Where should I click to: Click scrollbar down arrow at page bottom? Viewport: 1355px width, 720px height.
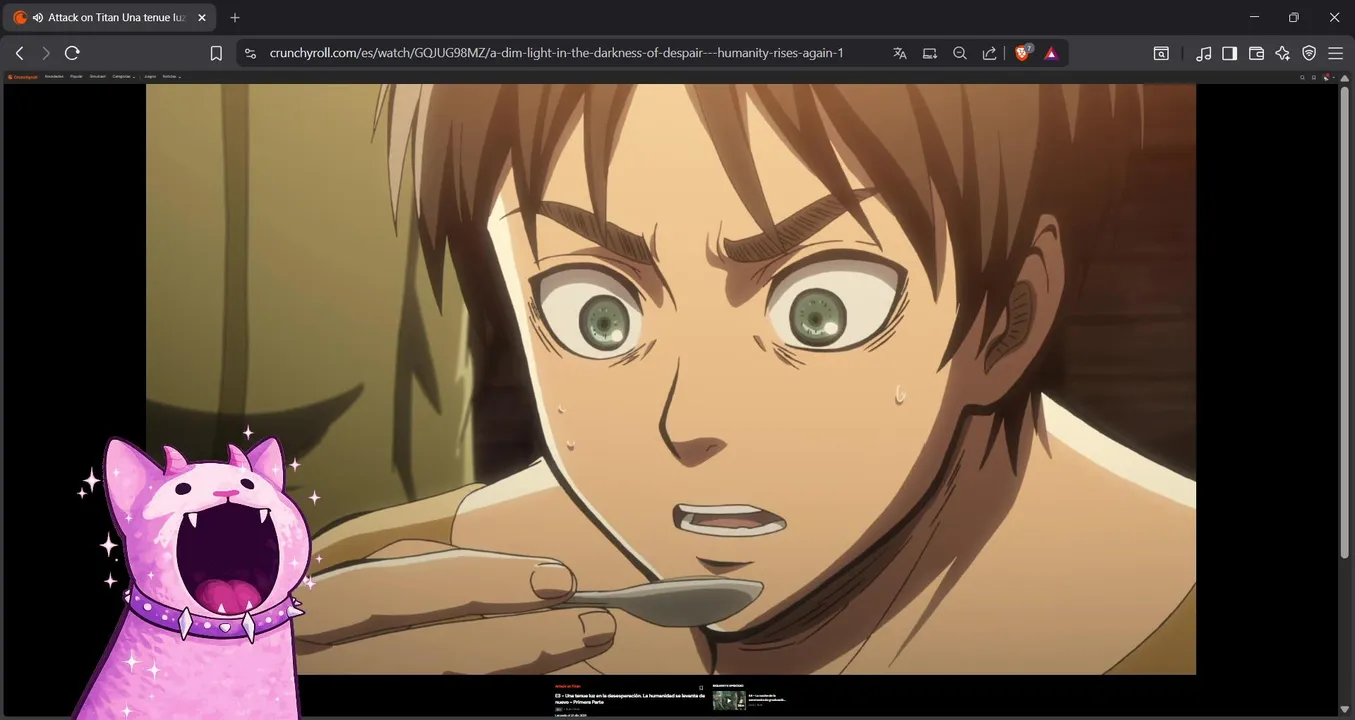1345,709
